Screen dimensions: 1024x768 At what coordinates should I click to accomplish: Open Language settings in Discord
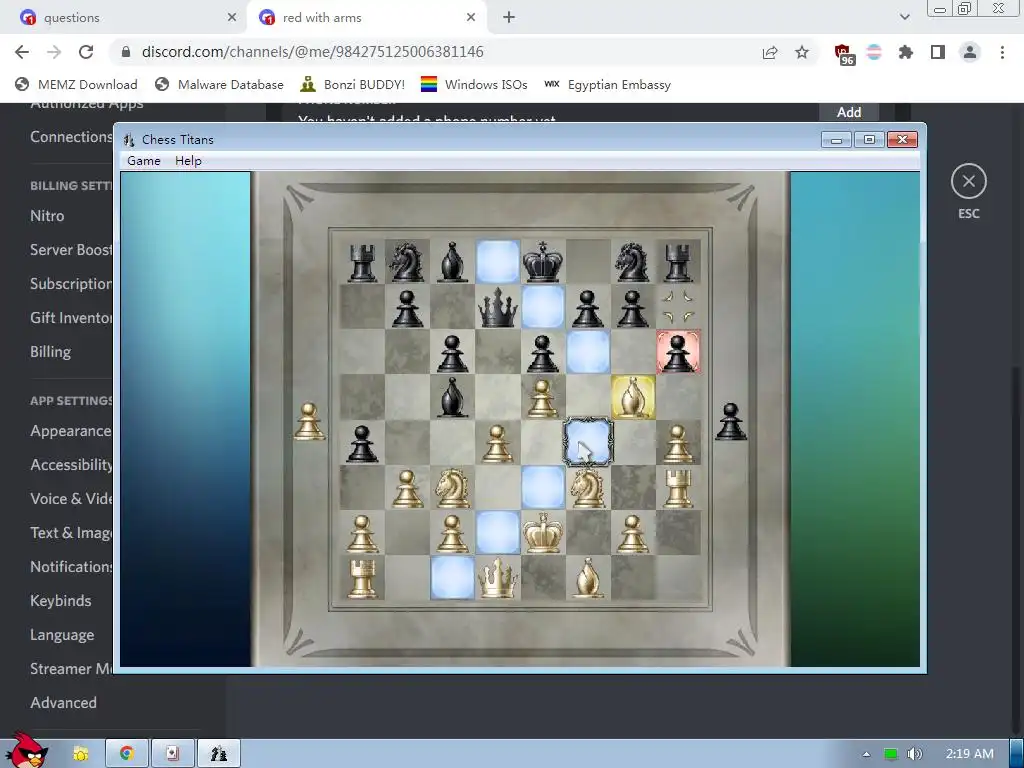click(x=62, y=635)
